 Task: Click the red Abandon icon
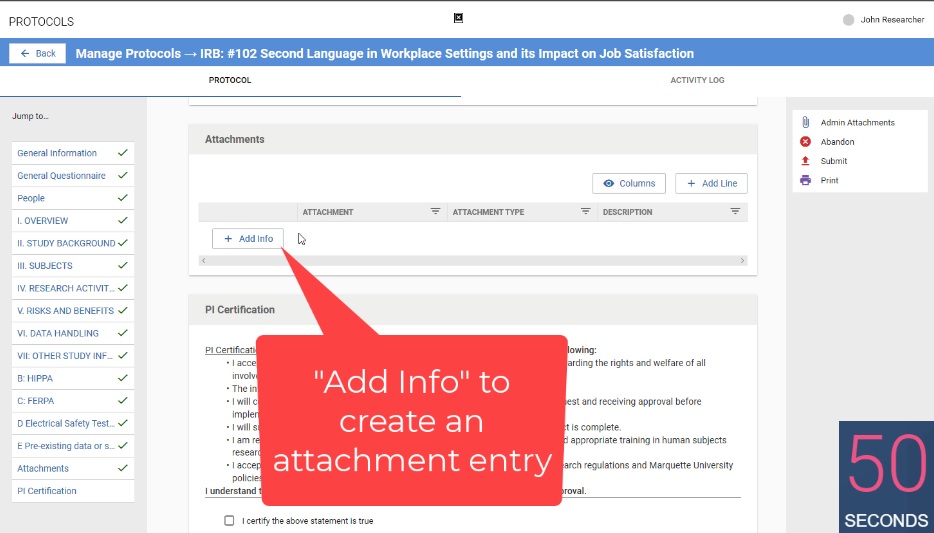pos(805,142)
